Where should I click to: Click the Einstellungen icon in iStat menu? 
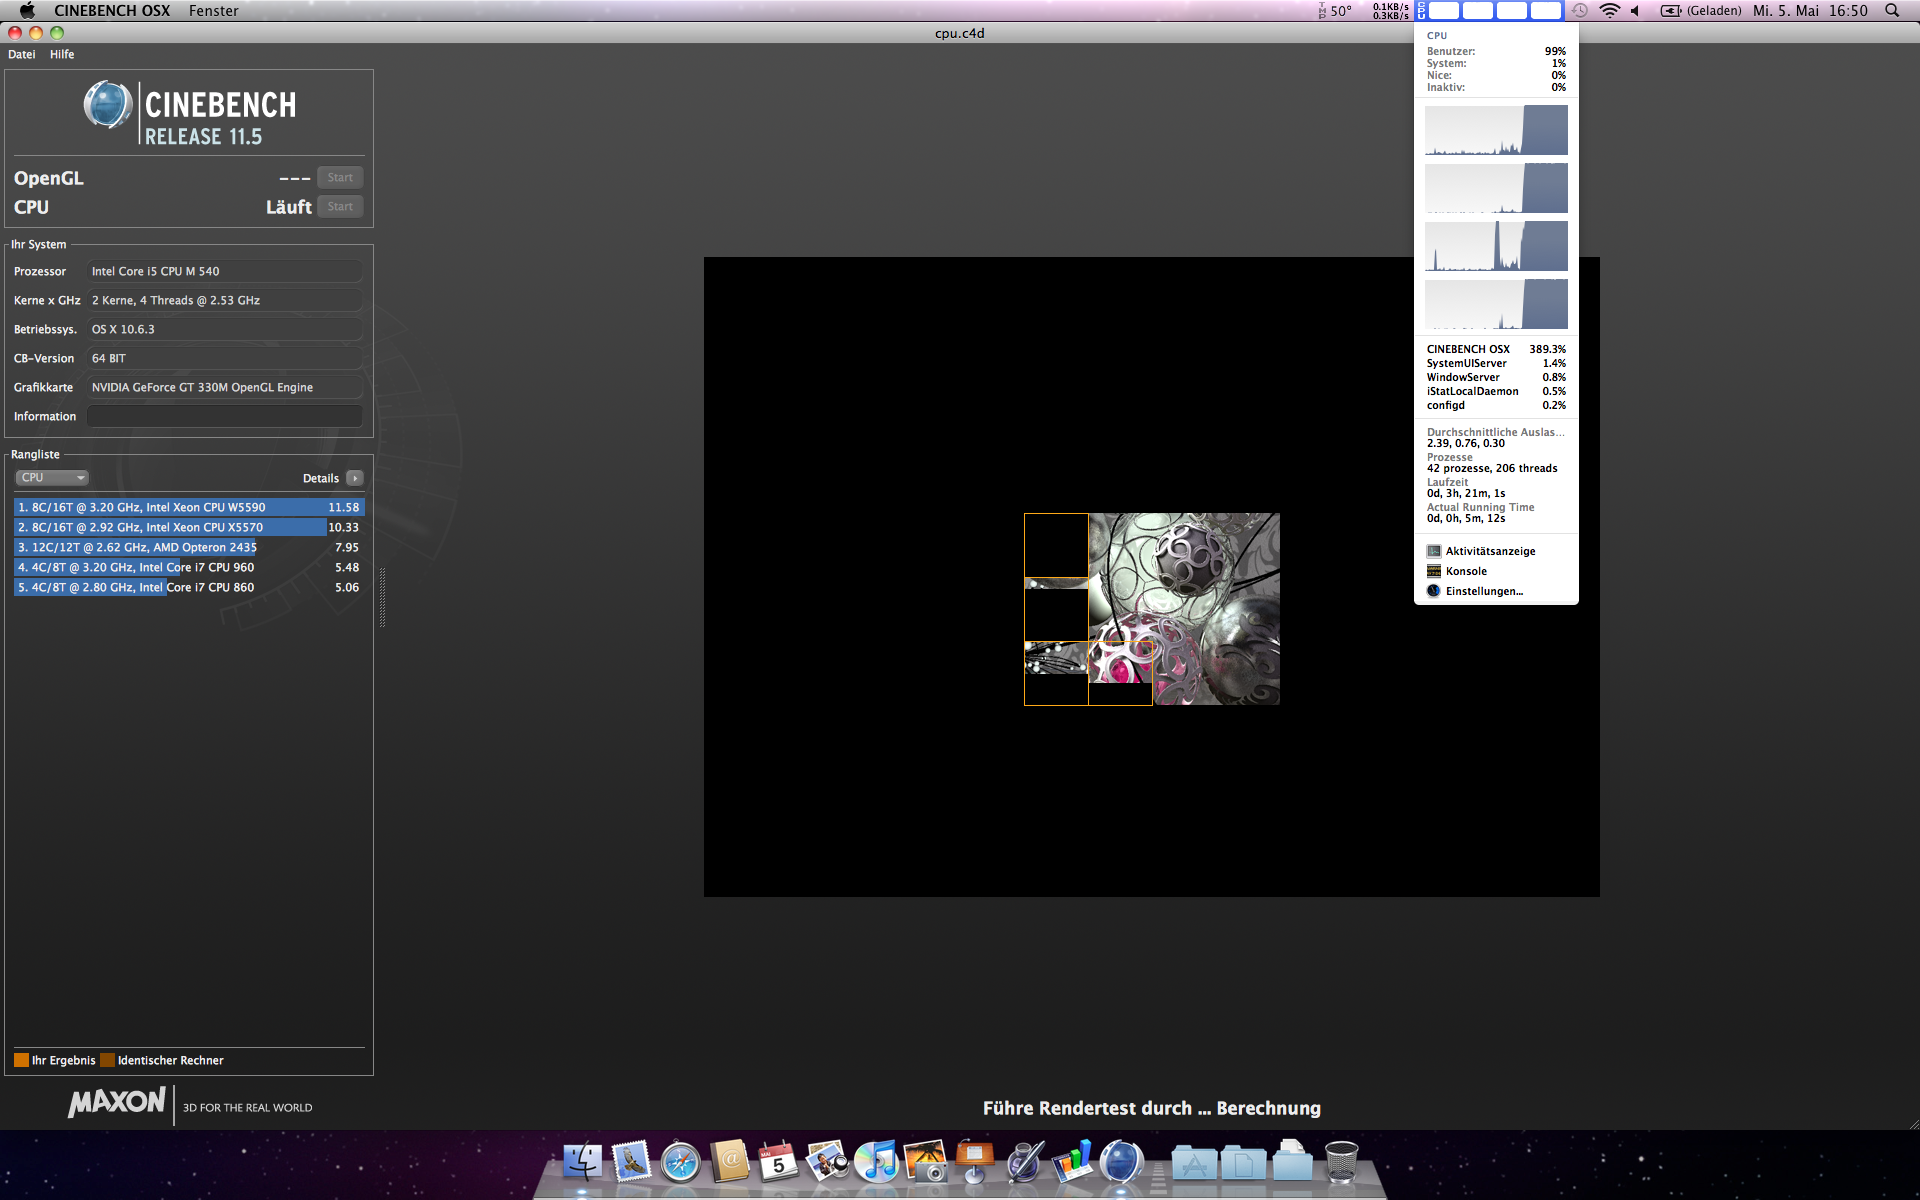(x=1434, y=591)
